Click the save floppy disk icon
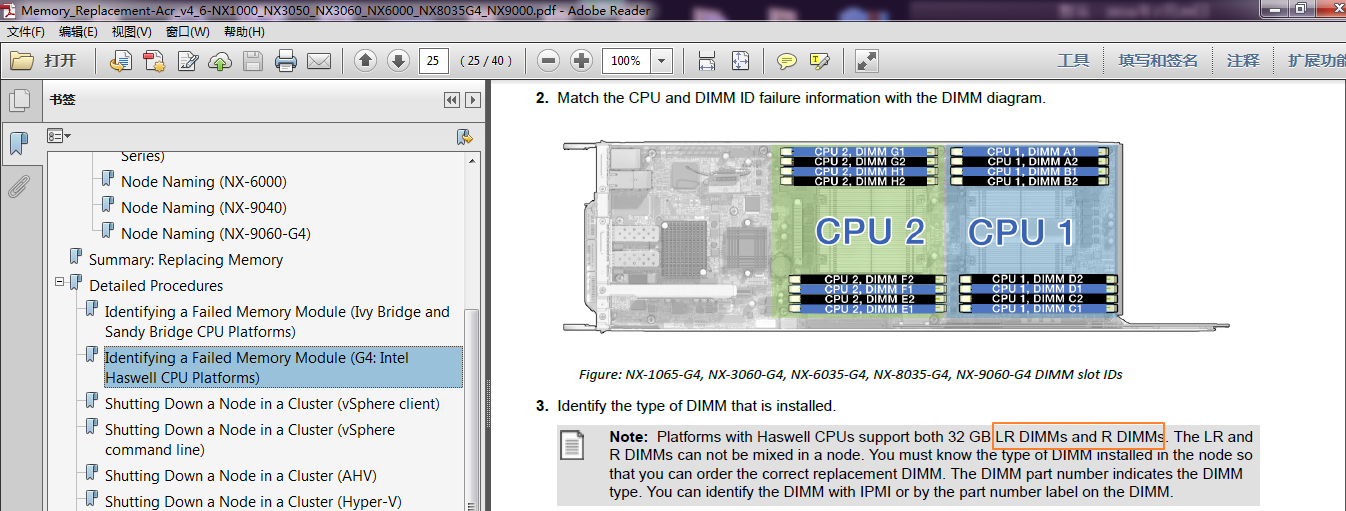Image resolution: width=1346 pixels, height=511 pixels. point(253,61)
